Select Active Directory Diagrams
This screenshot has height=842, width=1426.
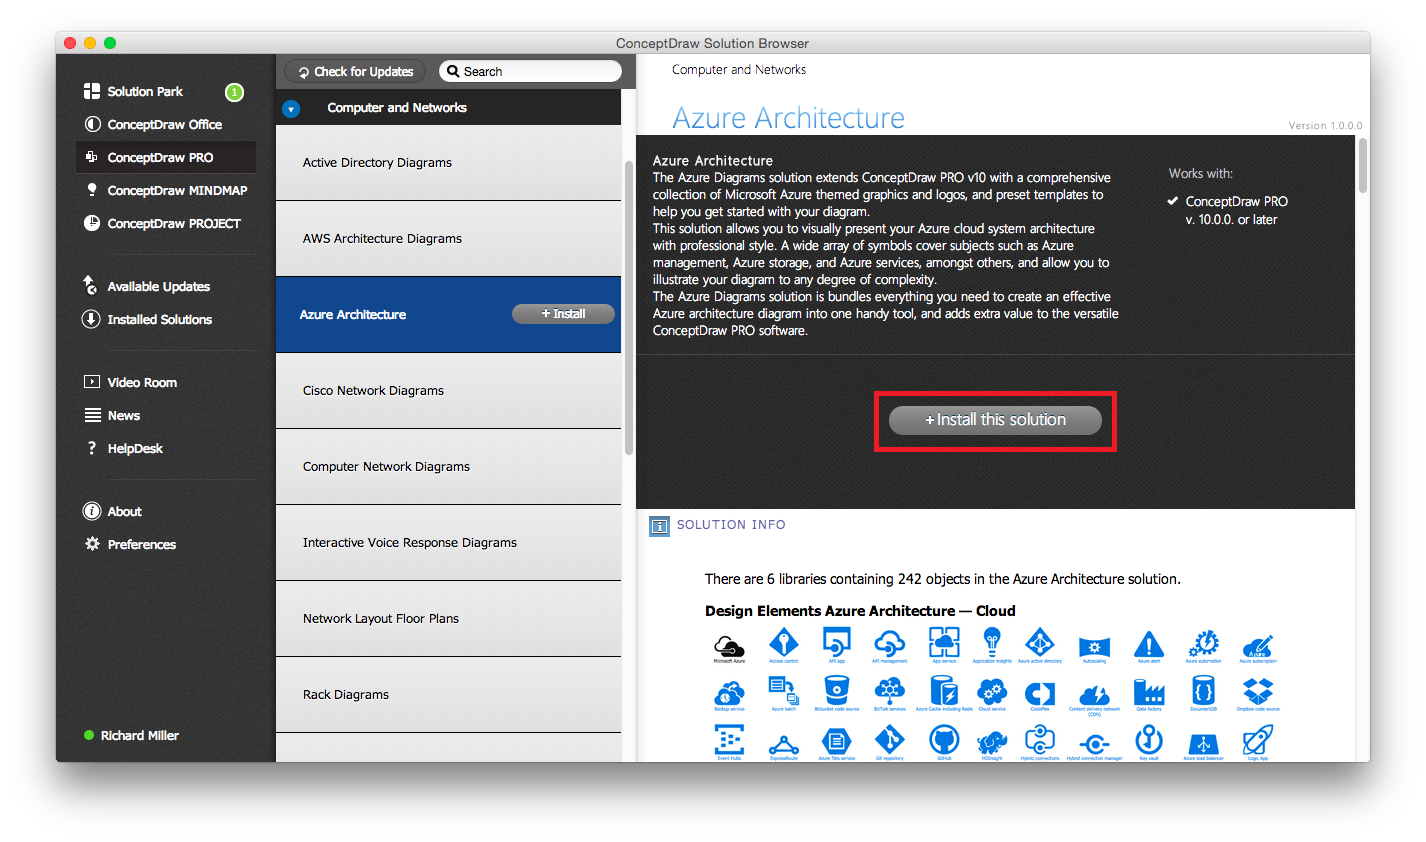point(448,162)
